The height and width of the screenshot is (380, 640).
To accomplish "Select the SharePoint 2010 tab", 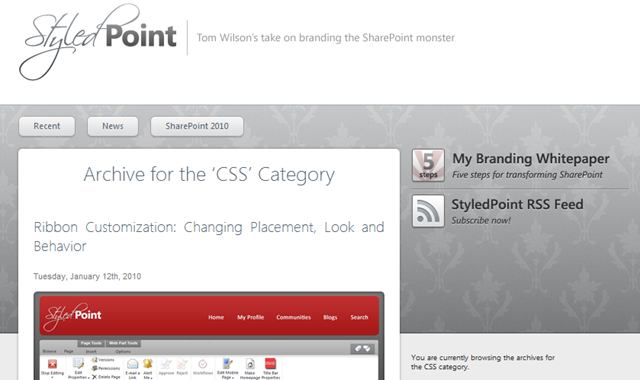I will pos(197,126).
